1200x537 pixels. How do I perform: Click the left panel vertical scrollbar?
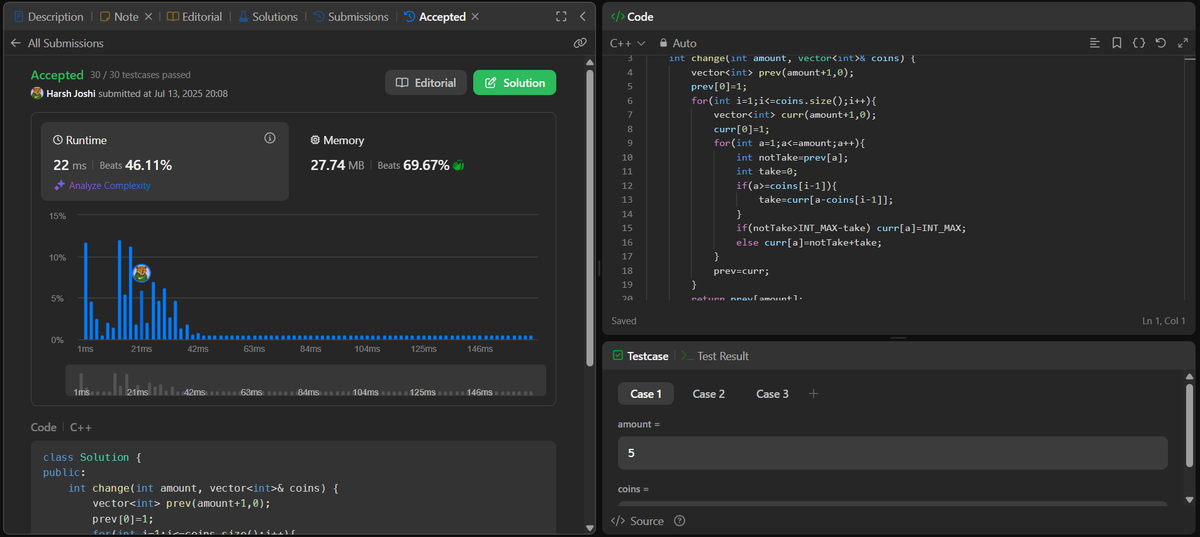(590, 216)
